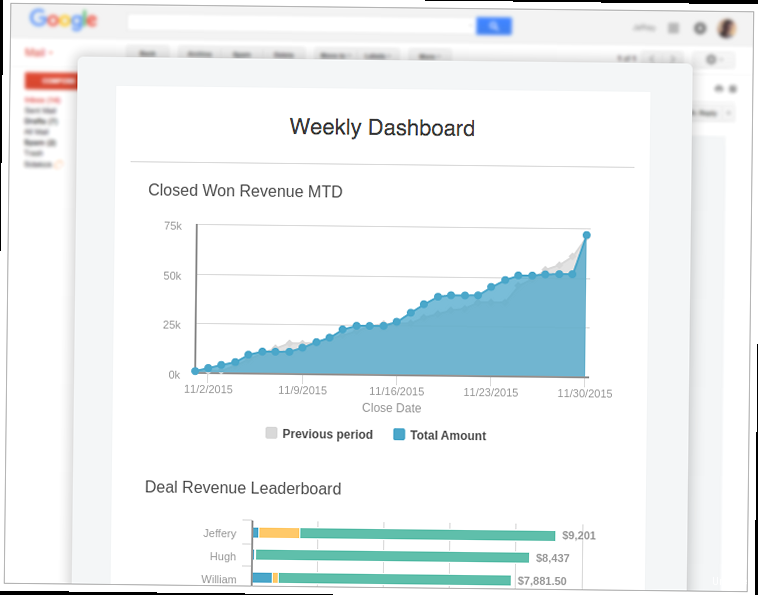758x595 pixels.
Task: Open Google account notifications icon
Action: (x=700, y=29)
